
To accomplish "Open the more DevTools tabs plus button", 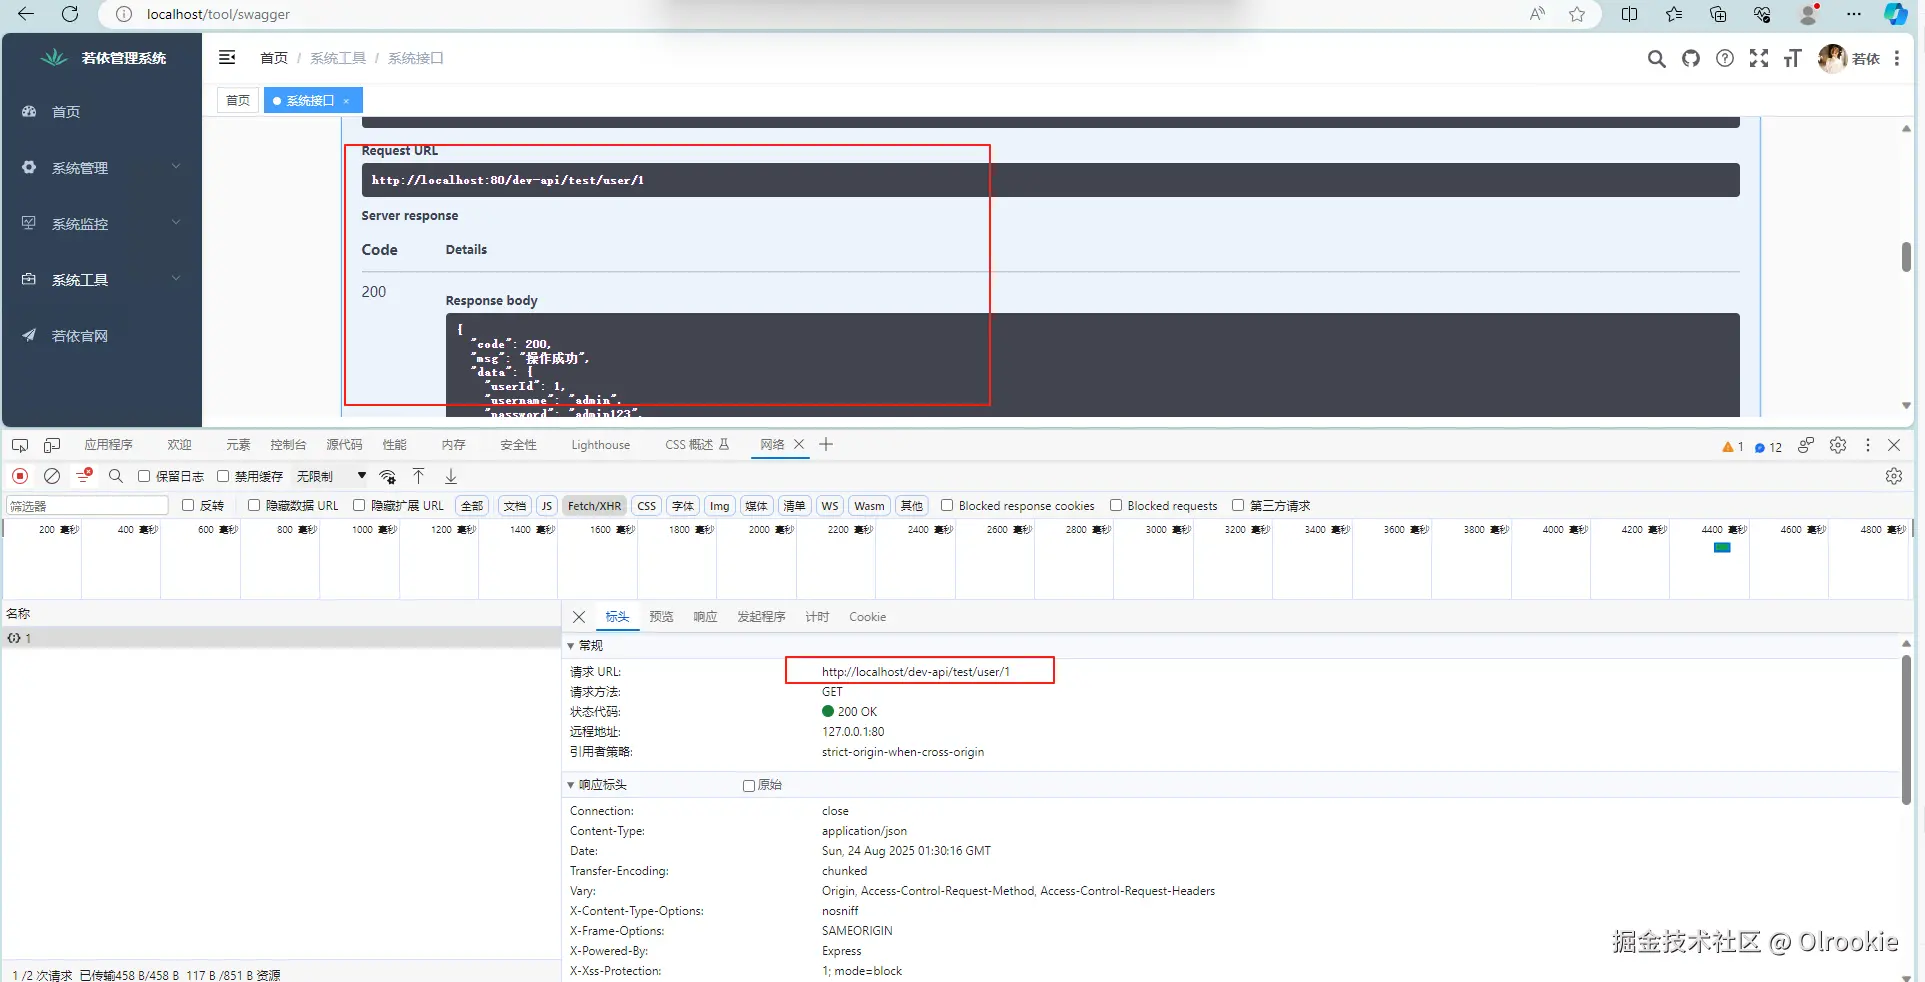I will [x=826, y=444].
